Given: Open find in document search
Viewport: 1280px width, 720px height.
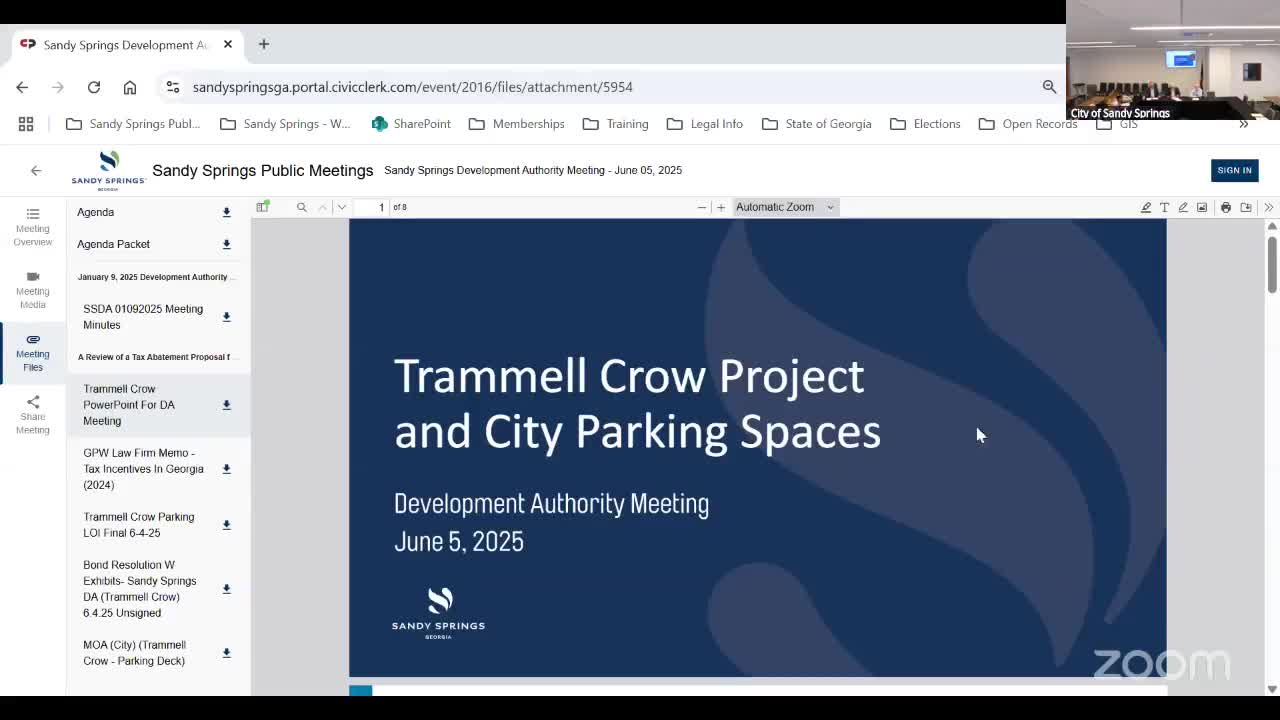Looking at the screenshot, I should (x=301, y=207).
